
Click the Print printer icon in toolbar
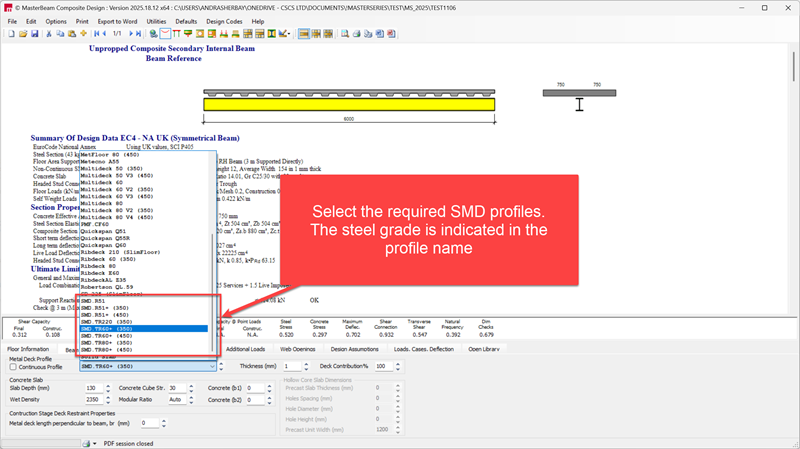[x=357, y=34]
